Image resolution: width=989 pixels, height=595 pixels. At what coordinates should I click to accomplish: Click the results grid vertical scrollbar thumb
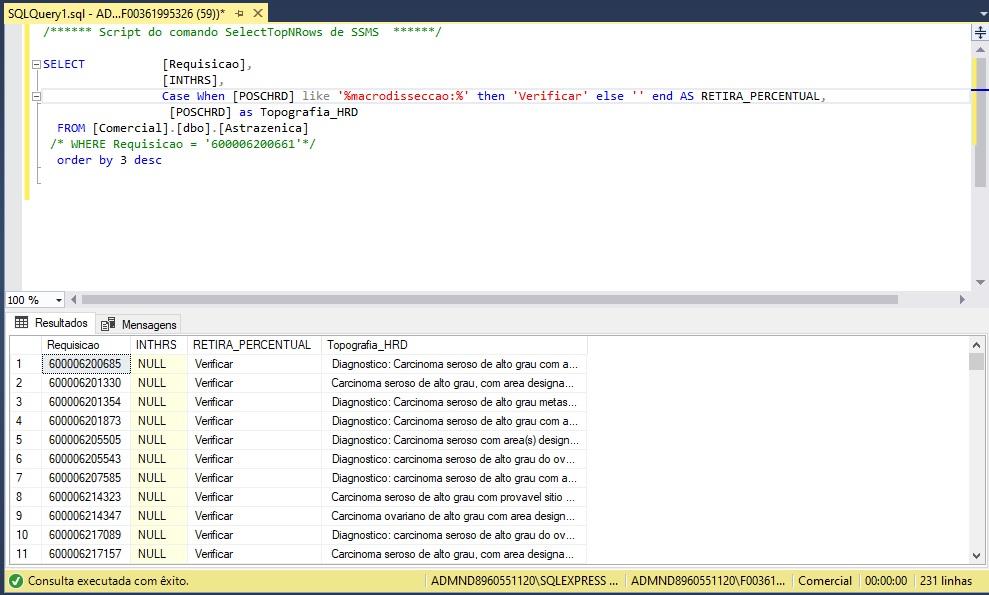[976, 362]
